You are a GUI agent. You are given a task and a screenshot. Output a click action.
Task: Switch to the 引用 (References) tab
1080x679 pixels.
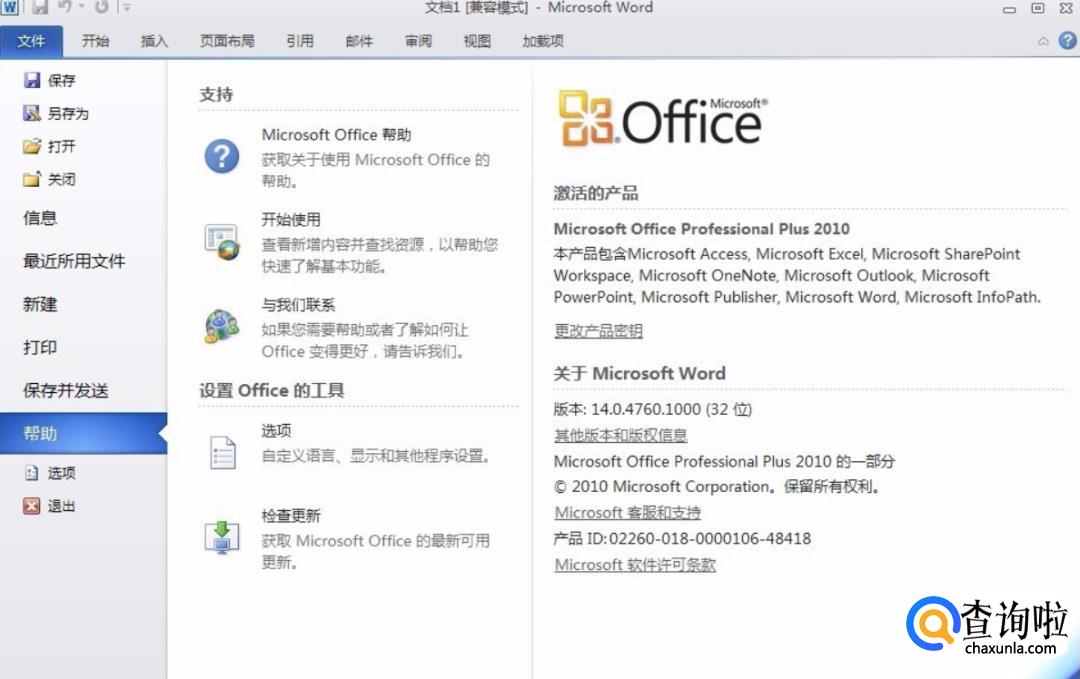pyautogui.click(x=300, y=41)
